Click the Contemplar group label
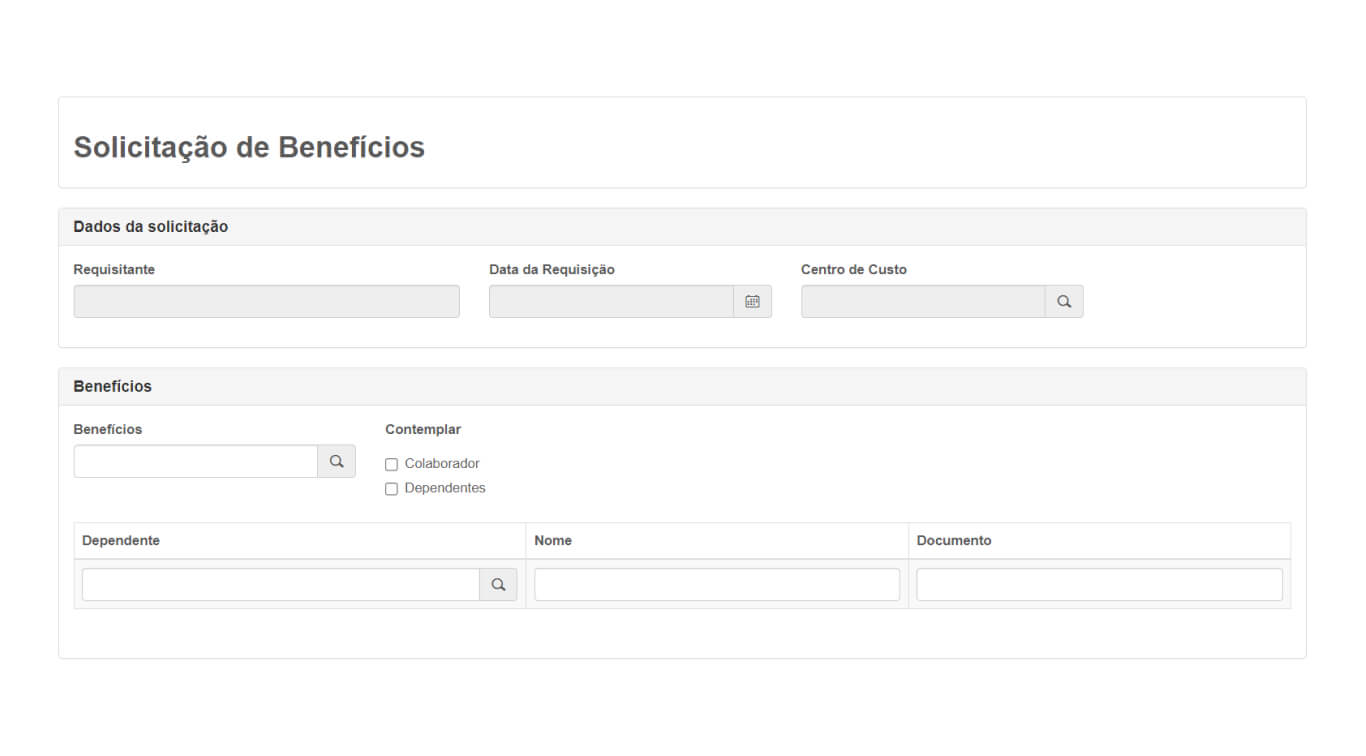 click(423, 429)
